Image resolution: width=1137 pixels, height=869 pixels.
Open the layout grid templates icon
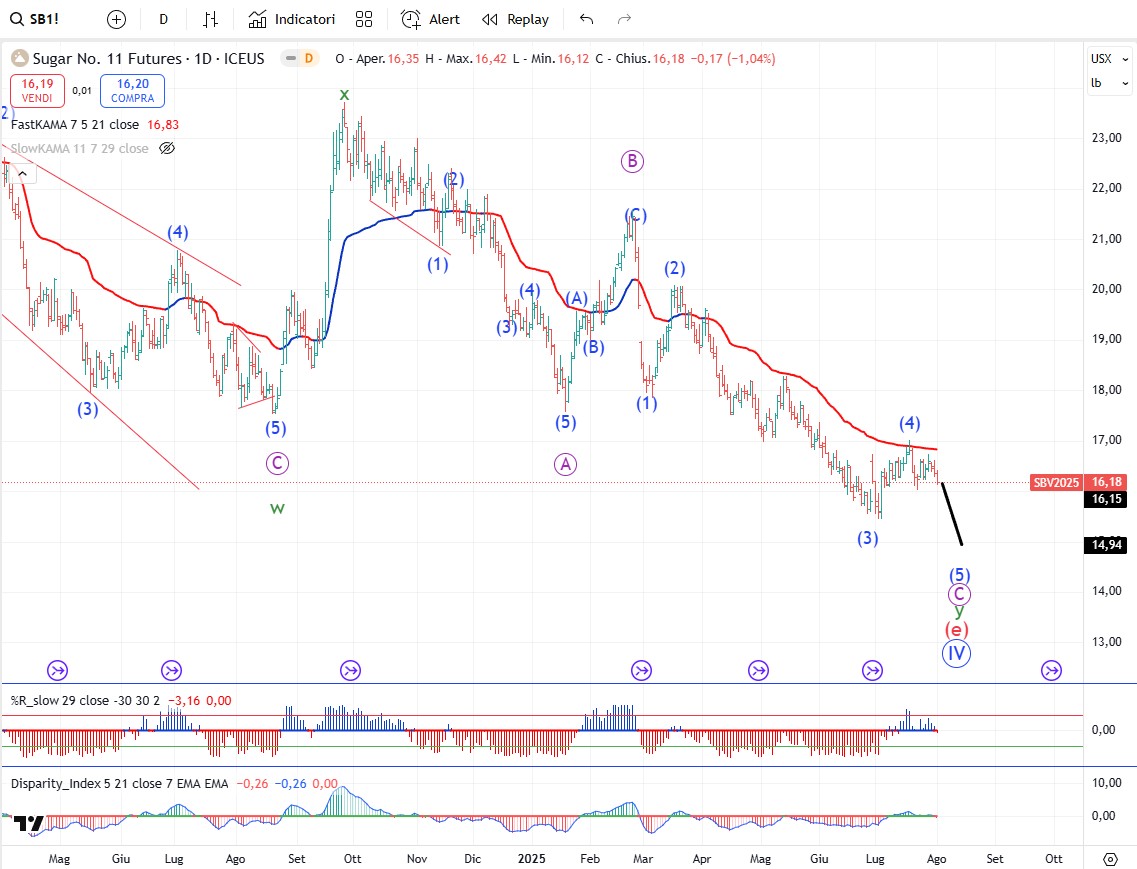pyautogui.click(x=364, y=19)
